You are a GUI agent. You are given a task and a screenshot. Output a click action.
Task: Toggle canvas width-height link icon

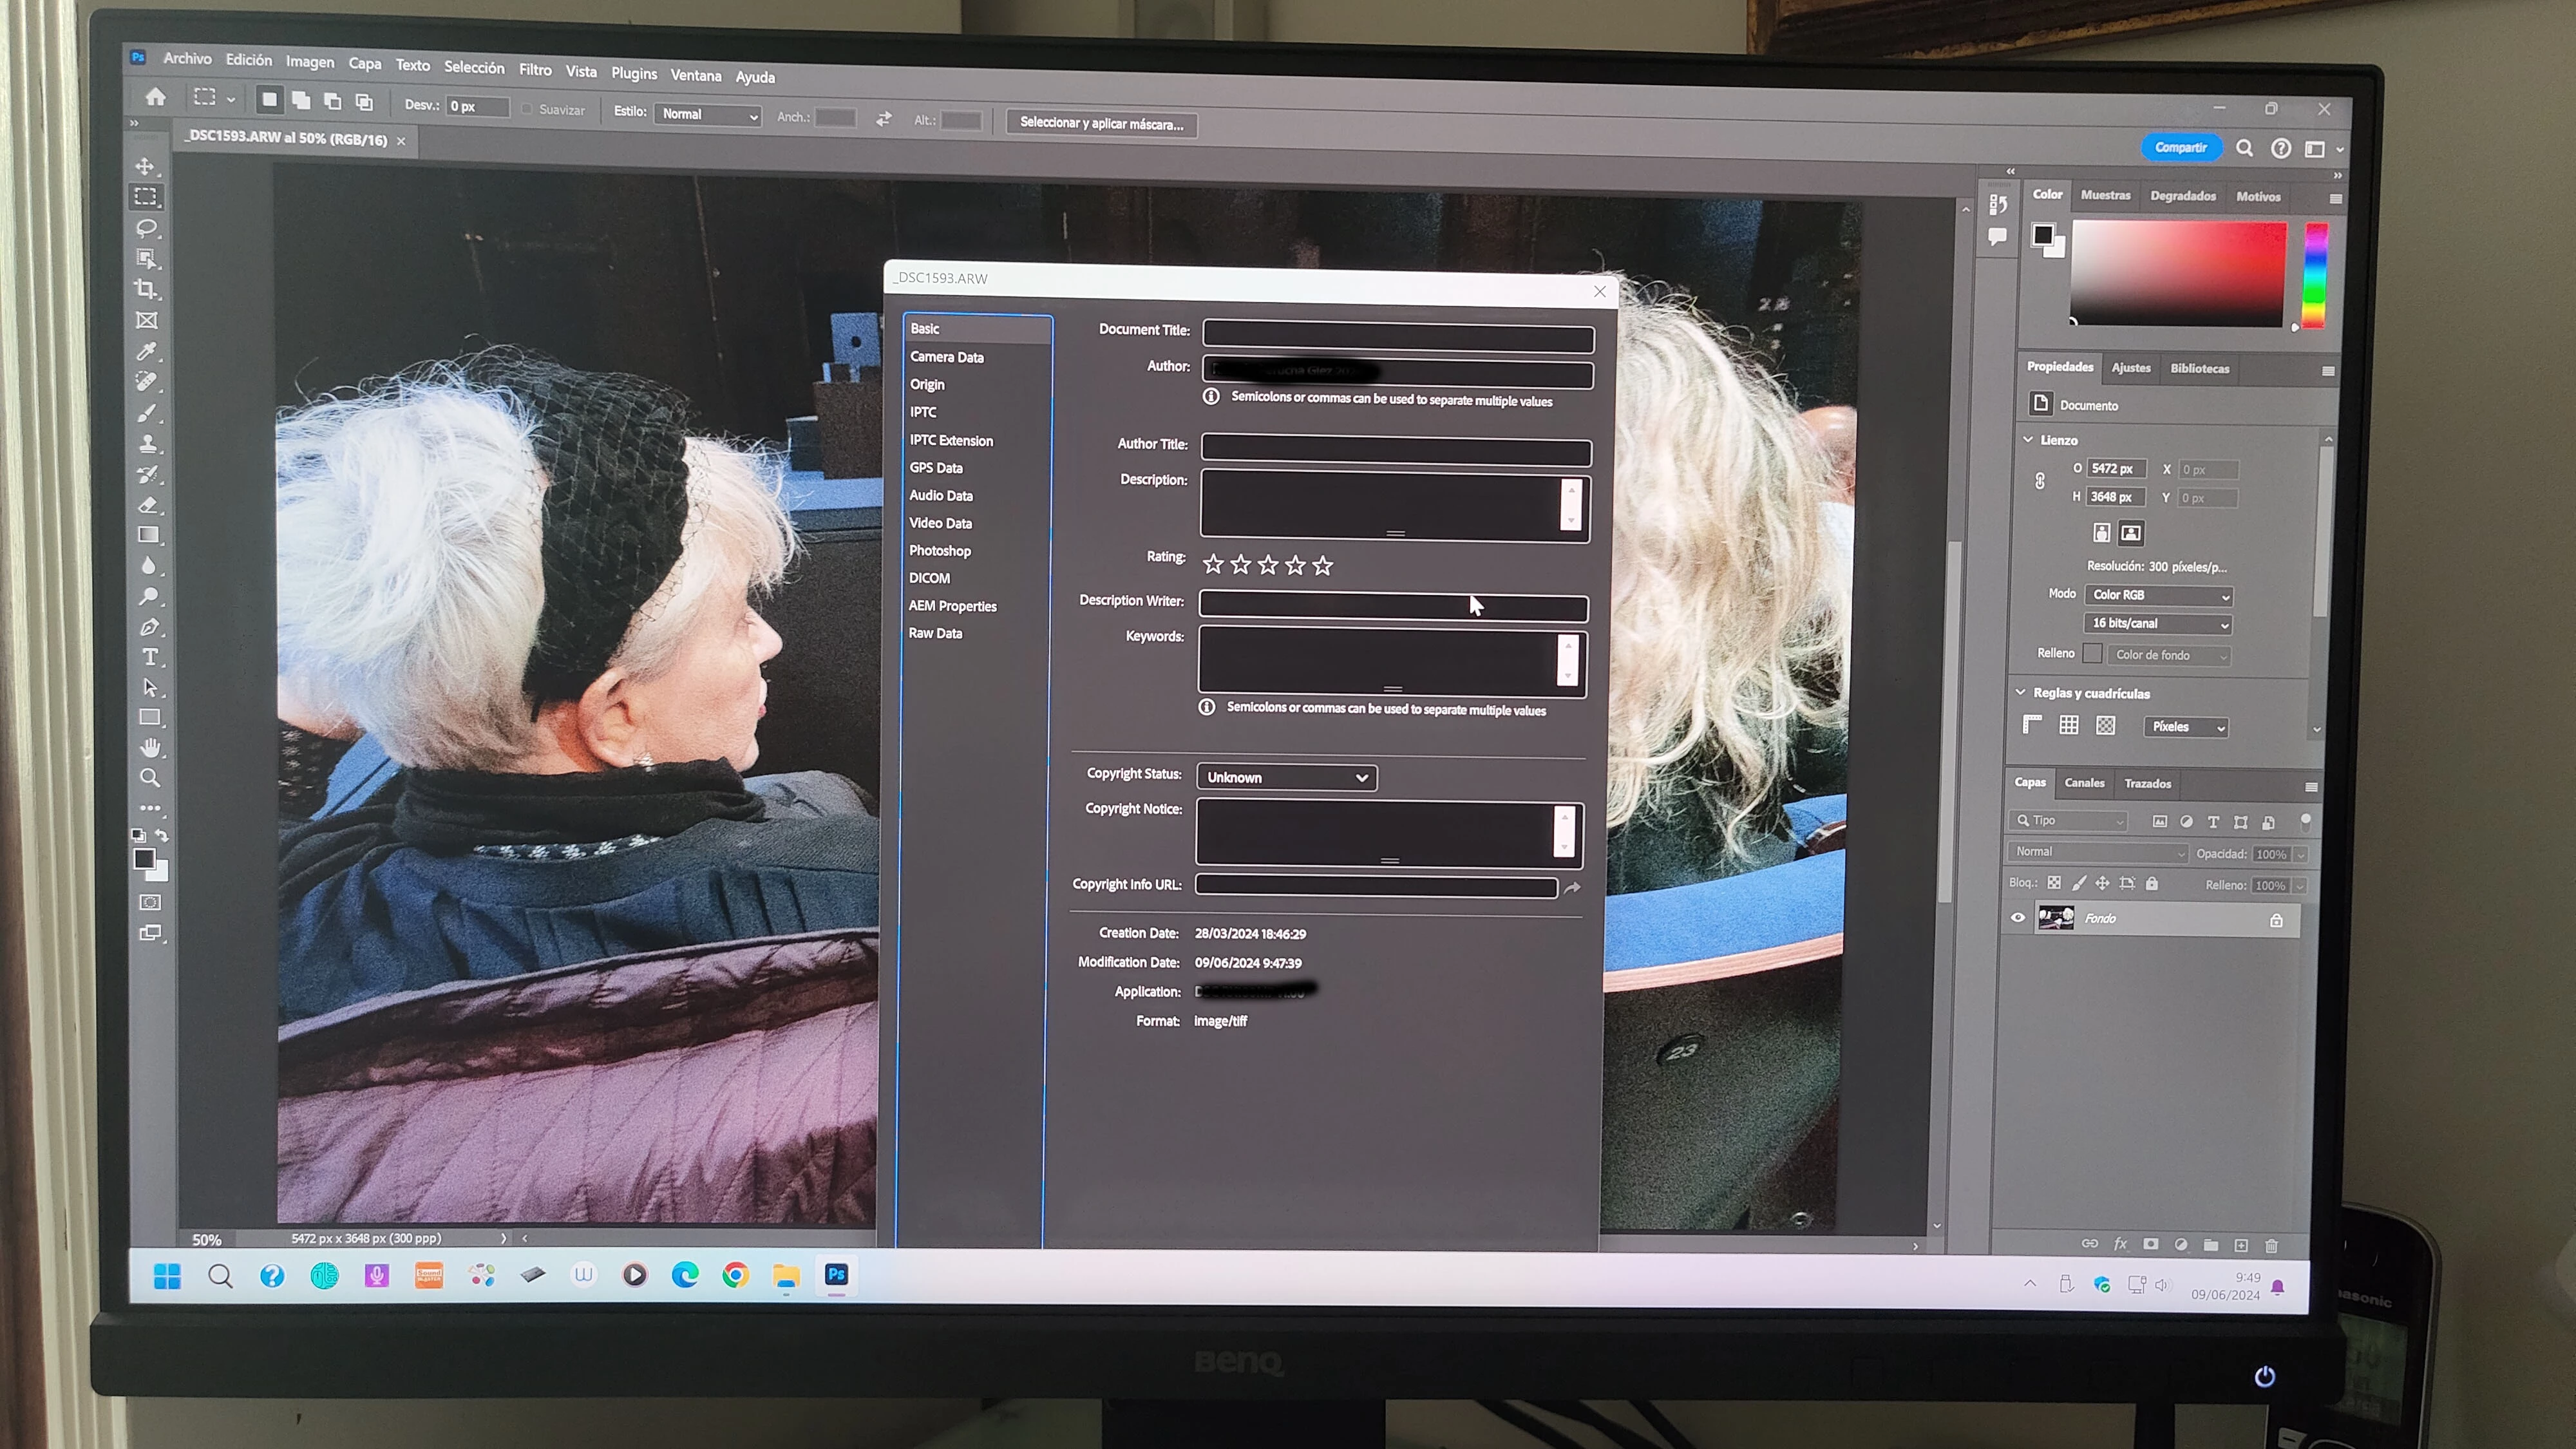(x=2039, y=482)
